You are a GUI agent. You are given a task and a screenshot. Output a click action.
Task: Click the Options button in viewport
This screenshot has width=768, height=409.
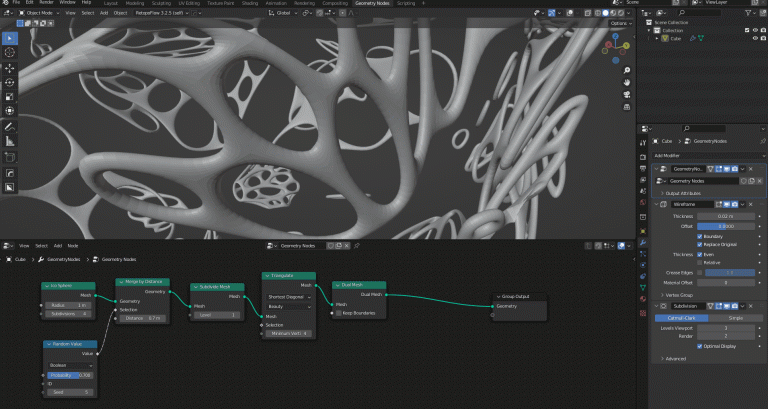click(619, 23)
